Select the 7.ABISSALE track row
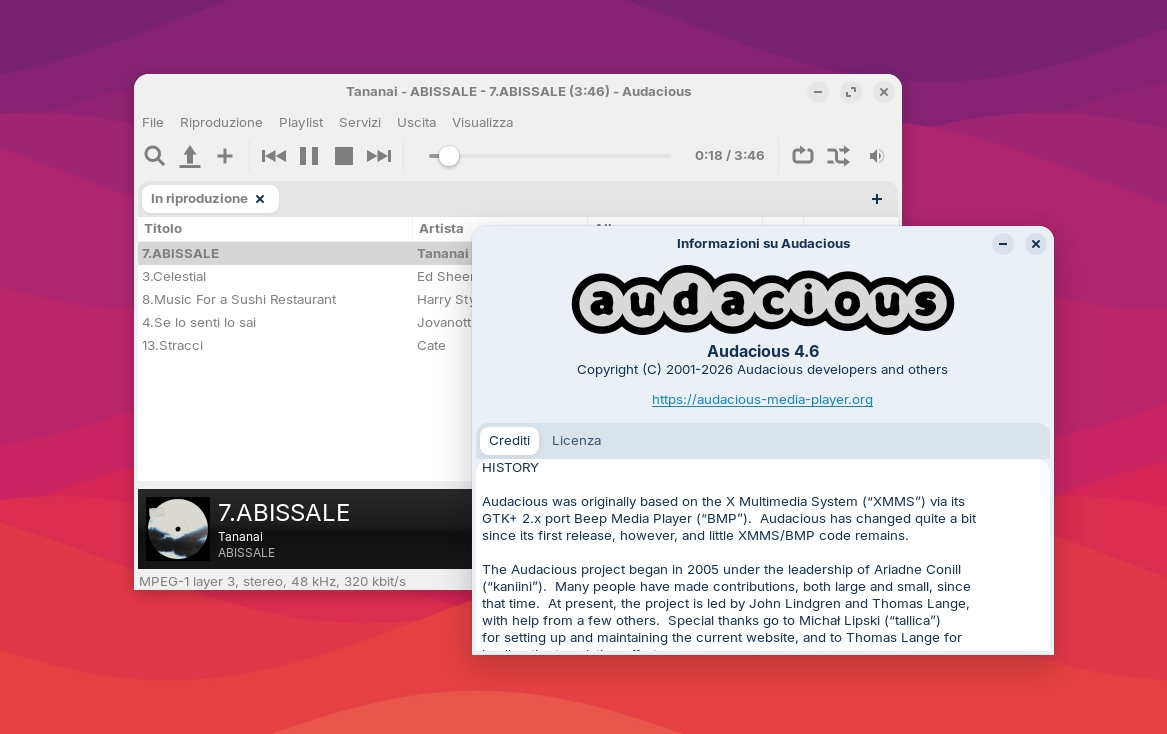Image resolution: width=1167 pixels, height=734 pixels. (305, 253)
